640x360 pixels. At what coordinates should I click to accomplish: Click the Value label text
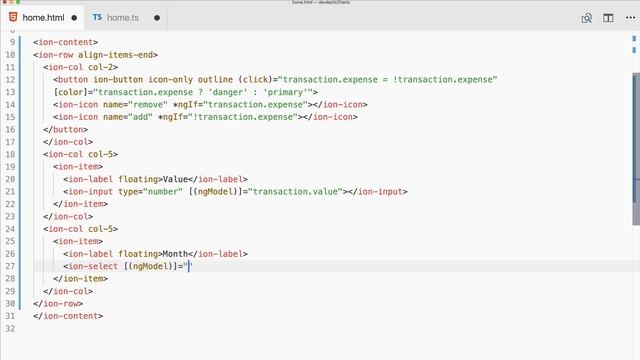pos(175,179)
